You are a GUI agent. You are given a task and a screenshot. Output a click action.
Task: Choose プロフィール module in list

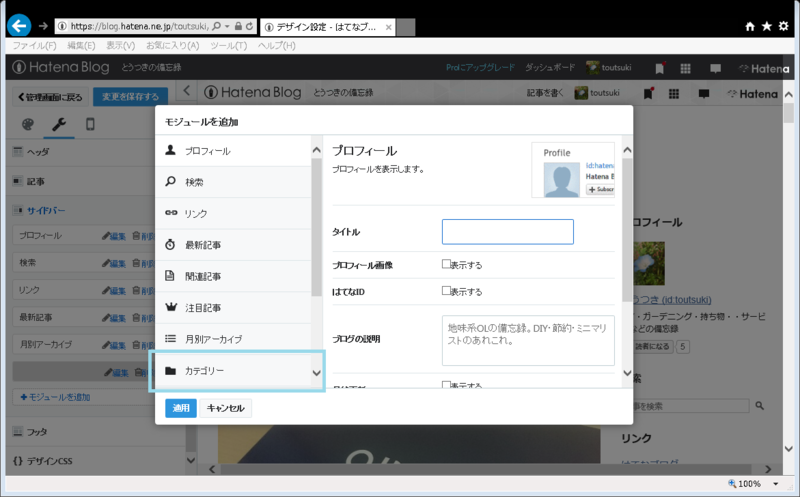click(233, 151)
